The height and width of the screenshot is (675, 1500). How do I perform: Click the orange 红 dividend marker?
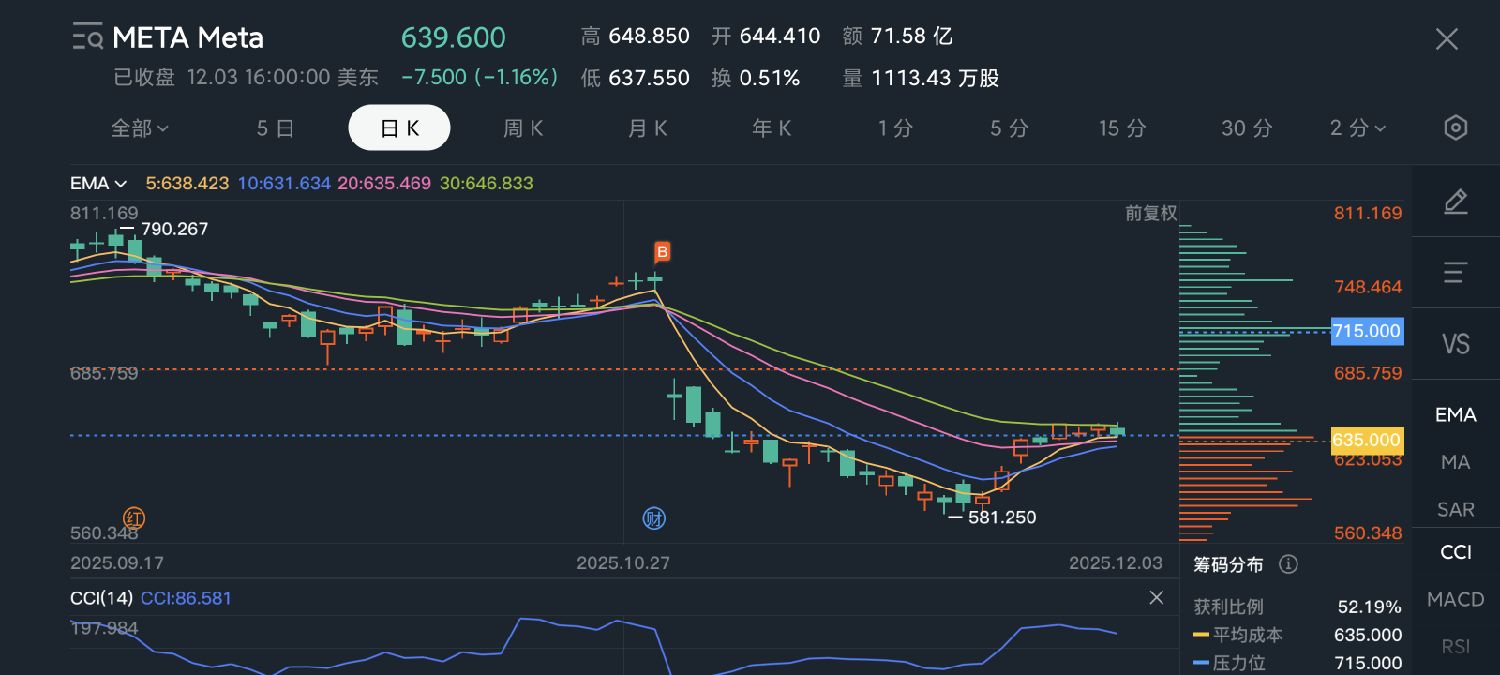click(x=134, y=517)
